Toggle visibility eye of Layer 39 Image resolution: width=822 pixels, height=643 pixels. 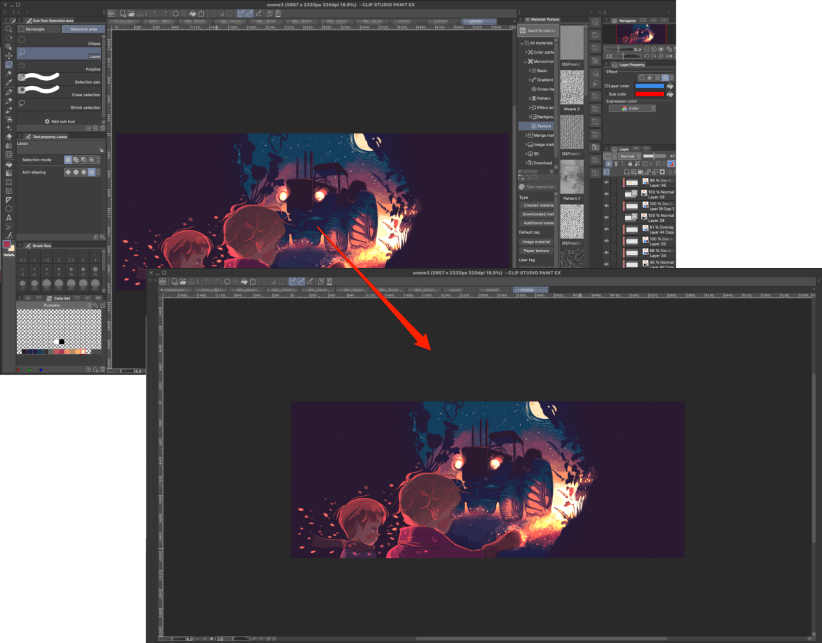pos(607,182)
